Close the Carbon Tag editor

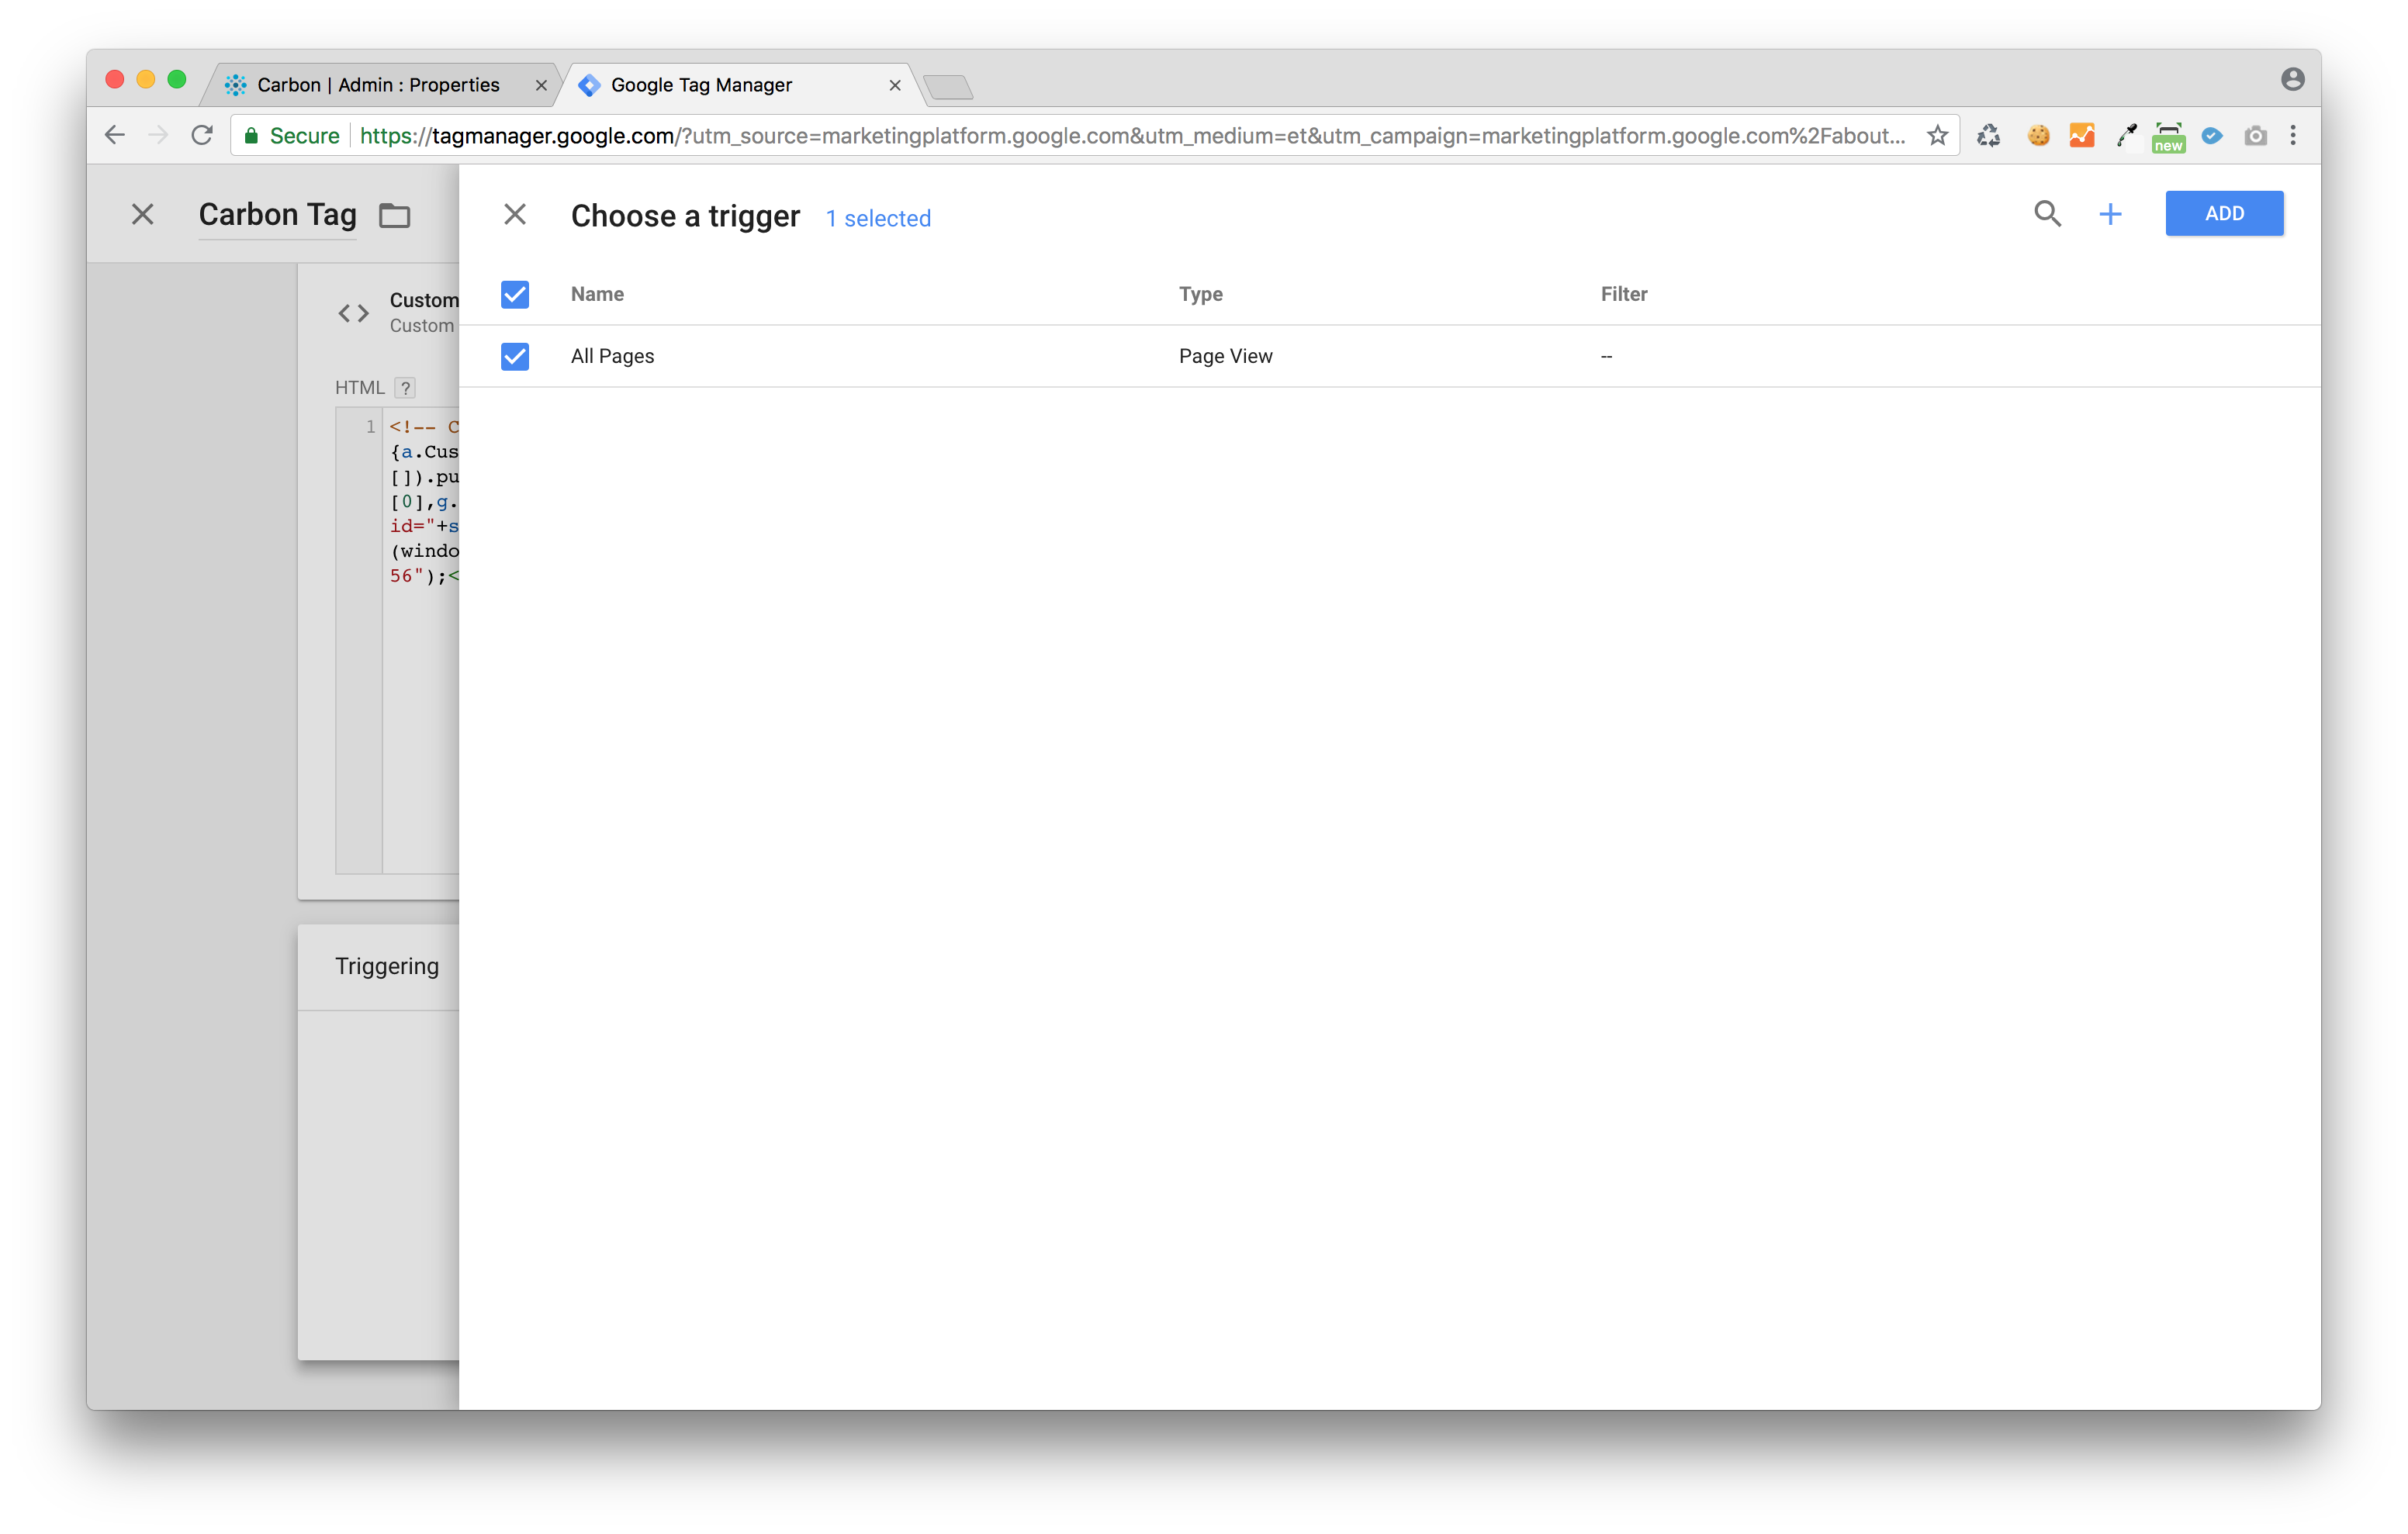pyautogui.click(x=143, y=214)
